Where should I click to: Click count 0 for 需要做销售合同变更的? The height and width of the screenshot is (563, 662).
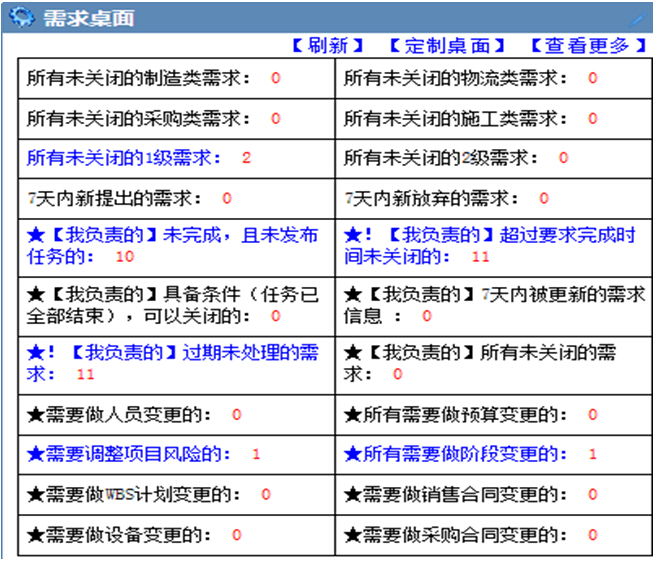pos(593,495)
